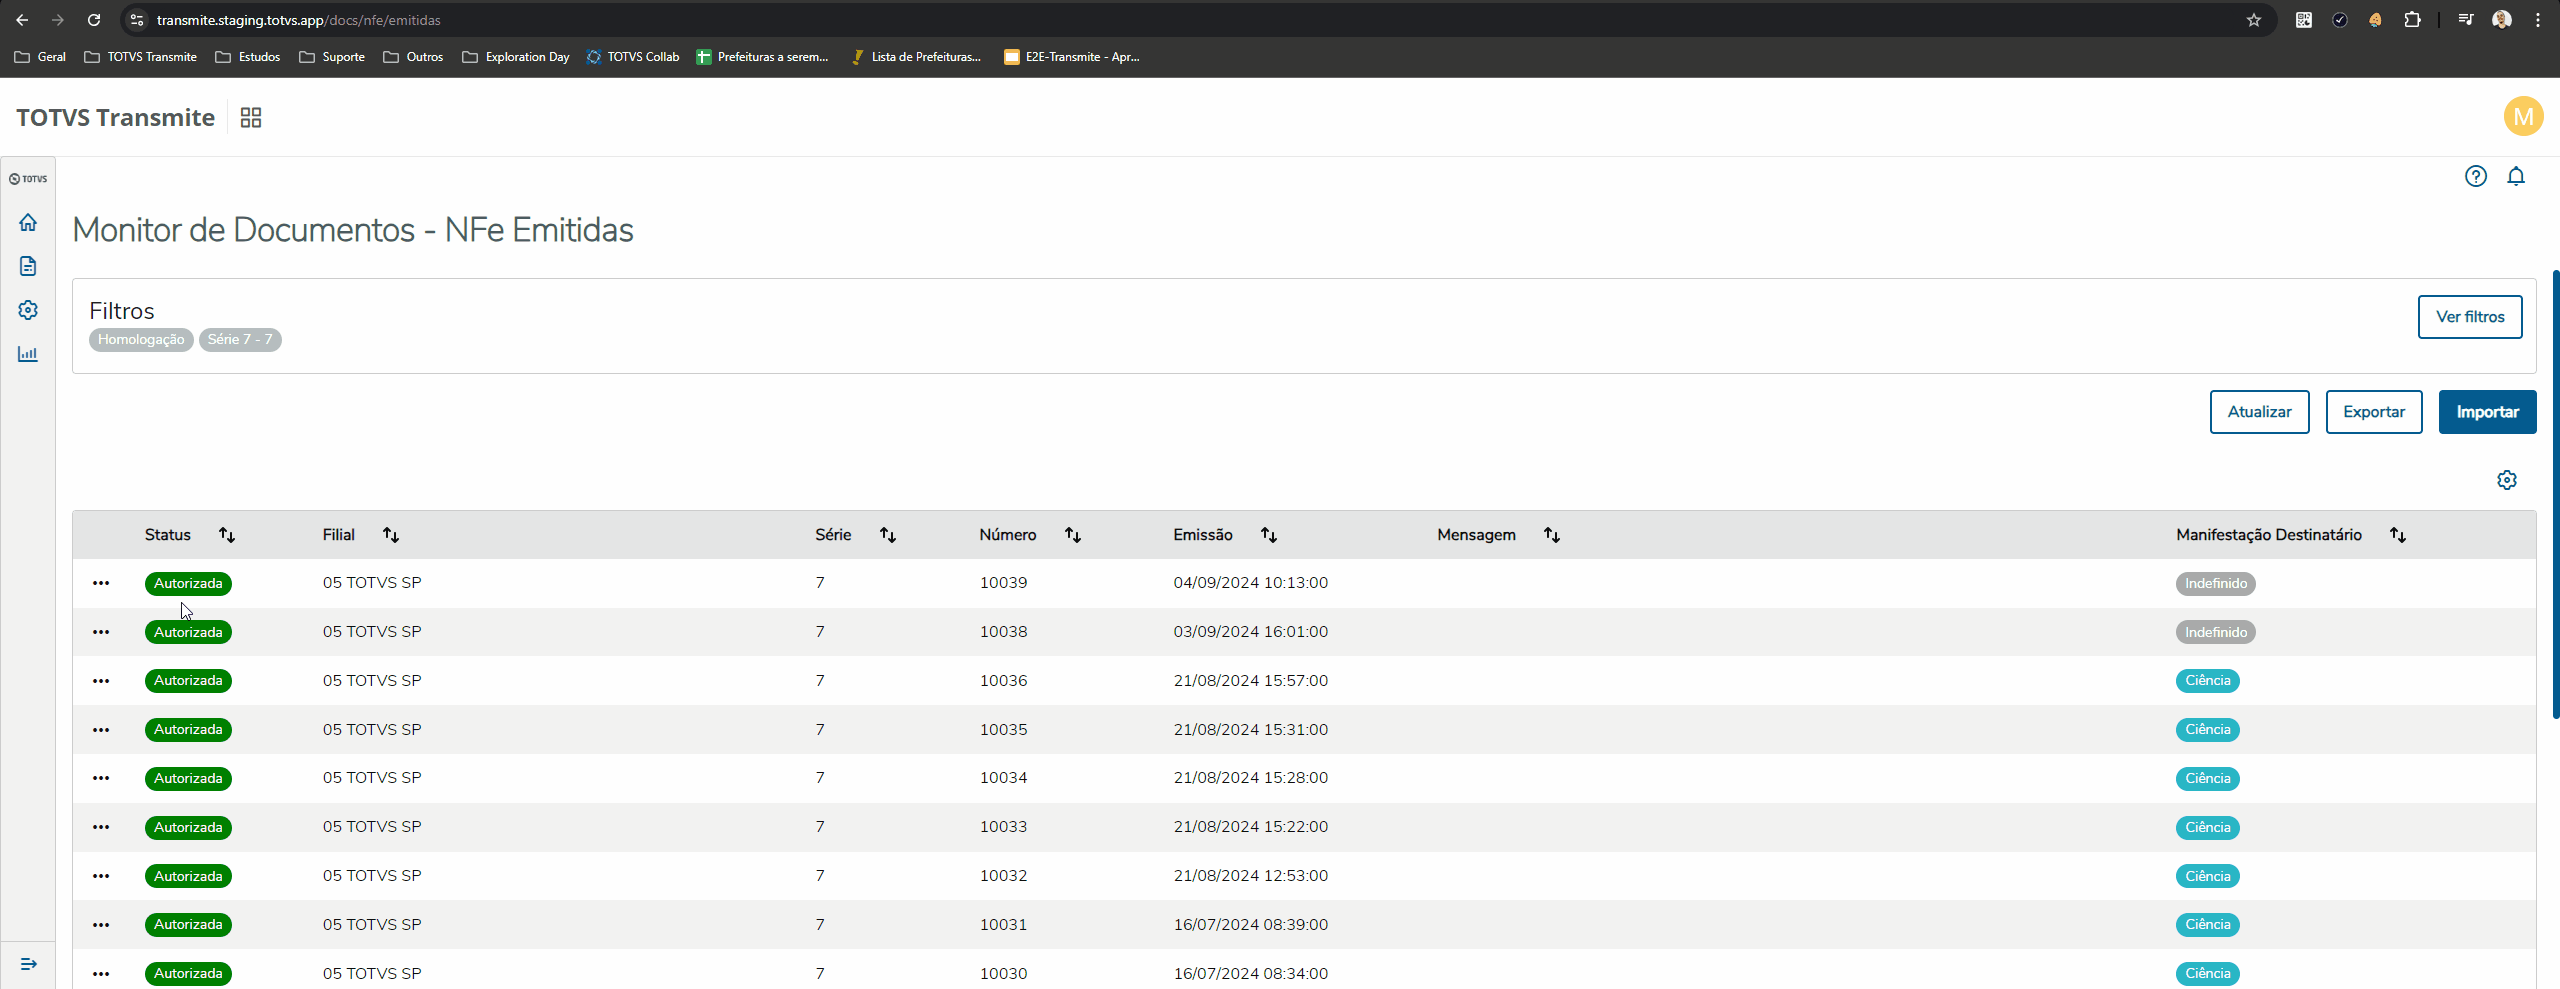Click the page vertical scrollbar
Viewport: 2560px width, 989px height.
pyautogui.click(x=2556, y=494)
